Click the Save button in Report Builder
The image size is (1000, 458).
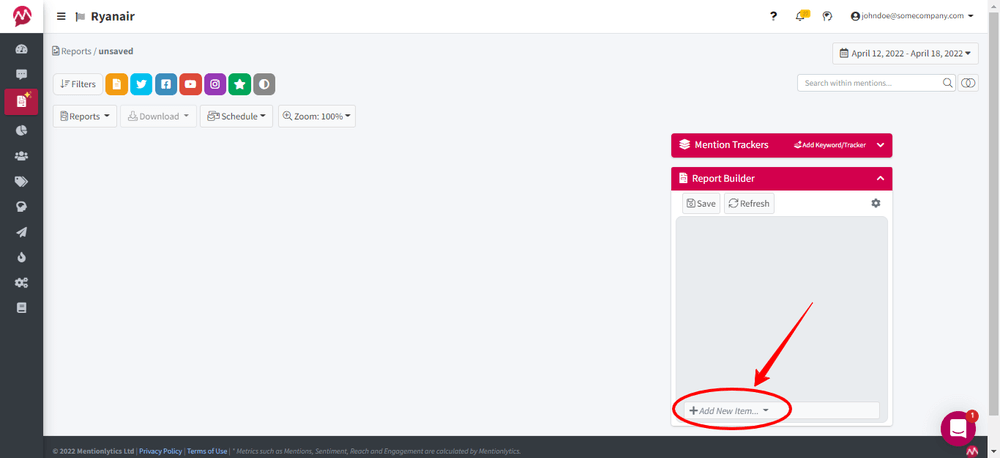[701, 203]
